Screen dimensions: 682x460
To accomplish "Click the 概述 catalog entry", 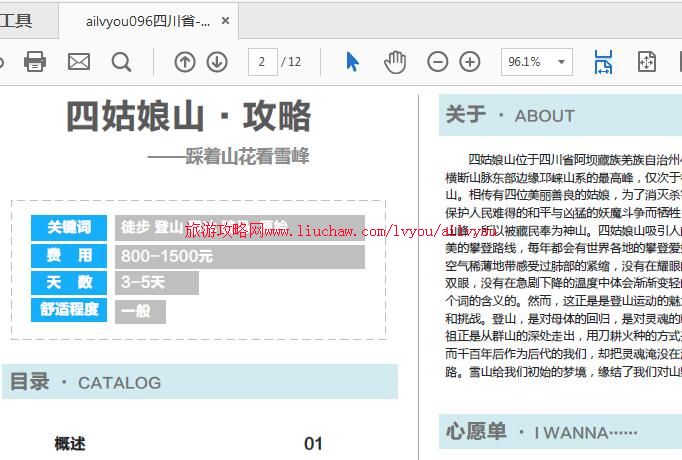I will (70, 443).
